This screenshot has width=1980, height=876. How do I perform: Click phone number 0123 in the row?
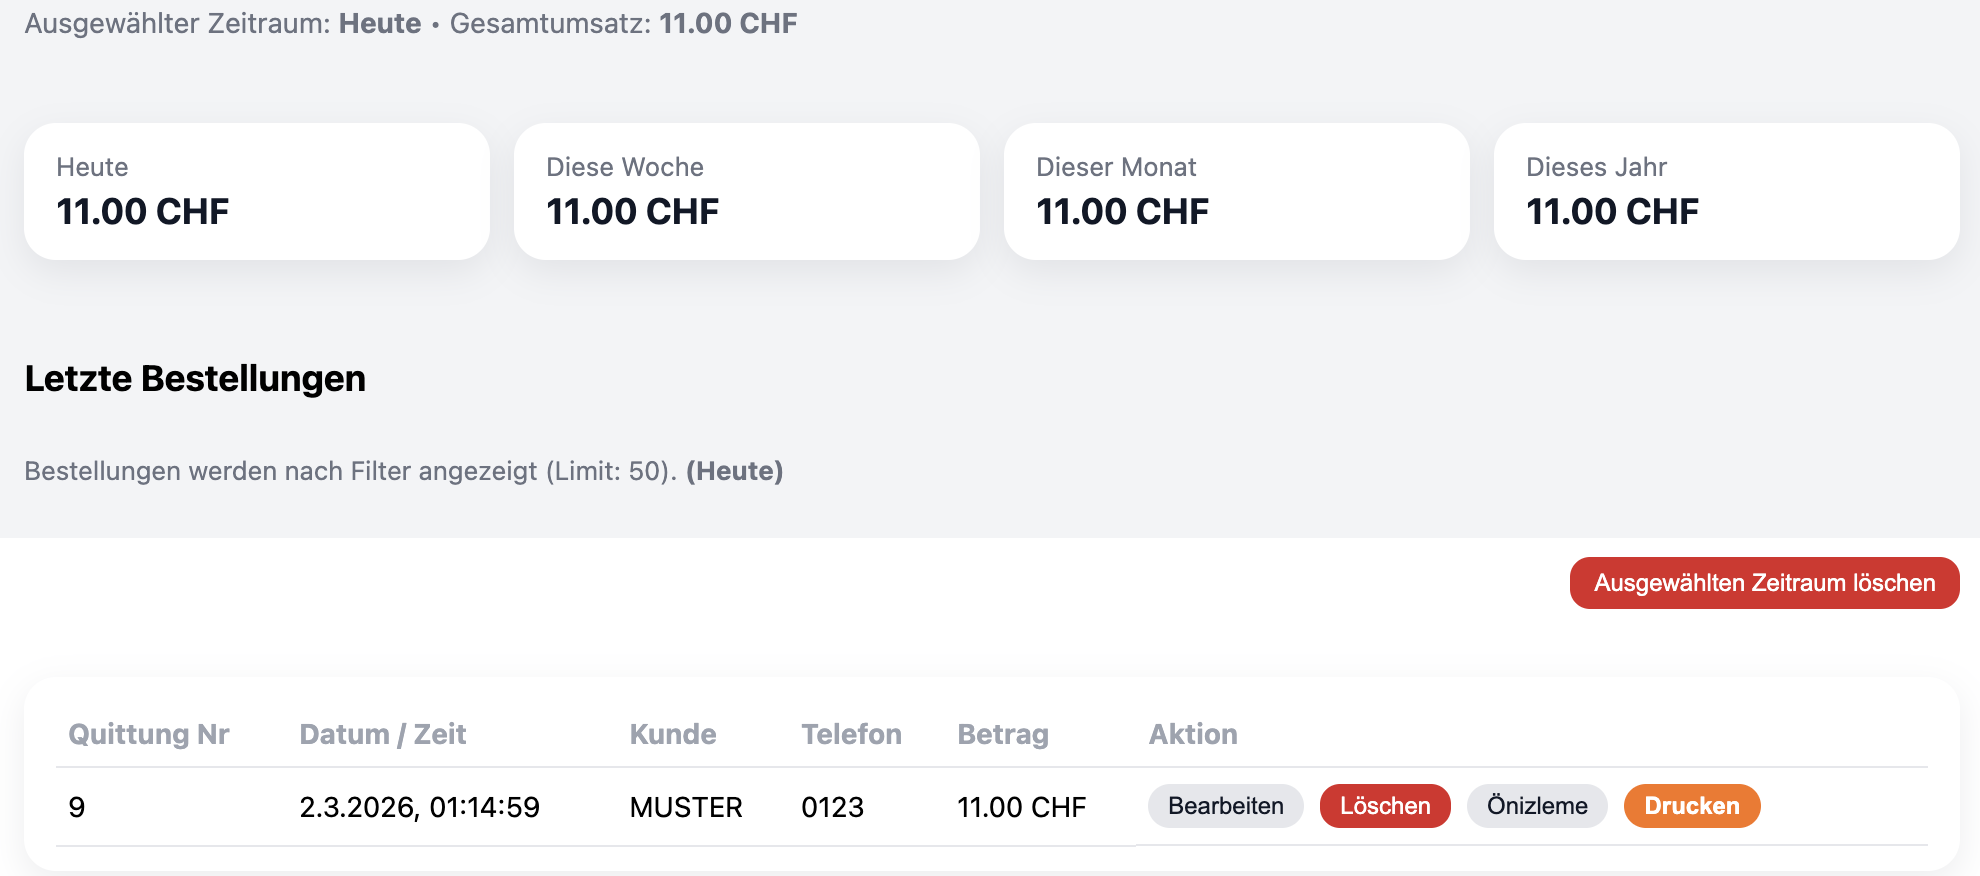click(x=833, y=807)
